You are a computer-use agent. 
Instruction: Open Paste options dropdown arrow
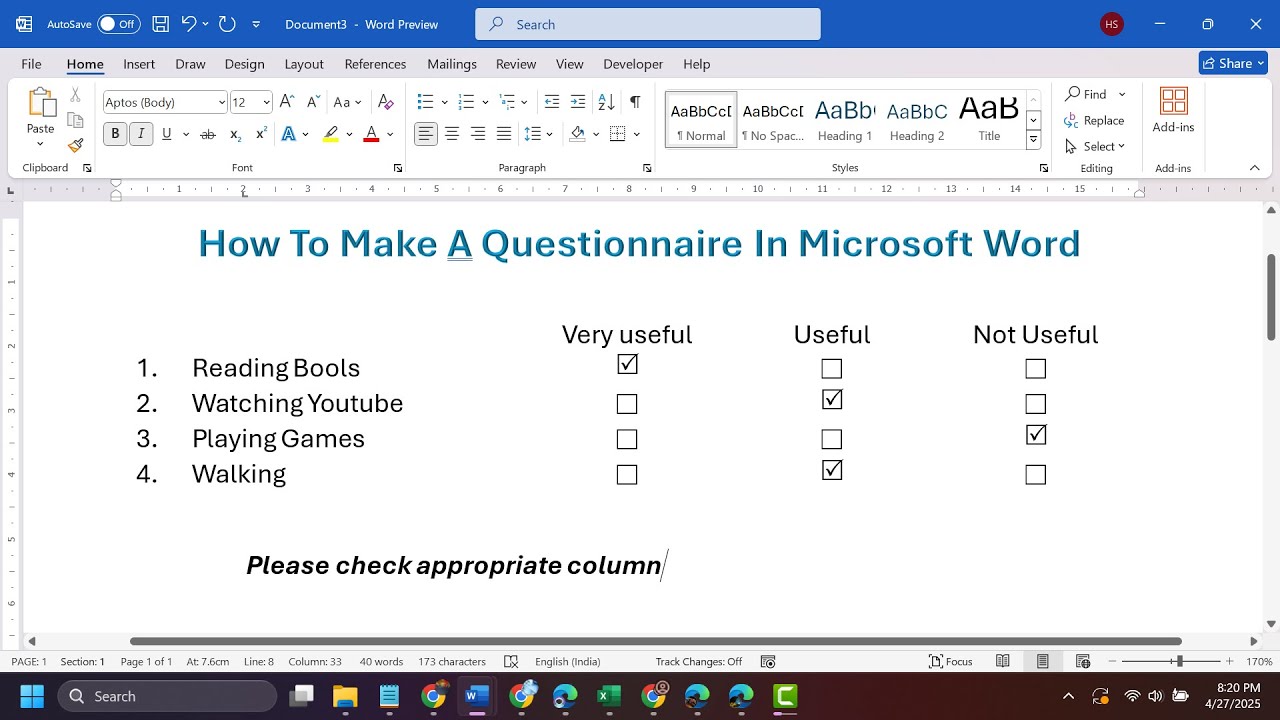[40, 144]
